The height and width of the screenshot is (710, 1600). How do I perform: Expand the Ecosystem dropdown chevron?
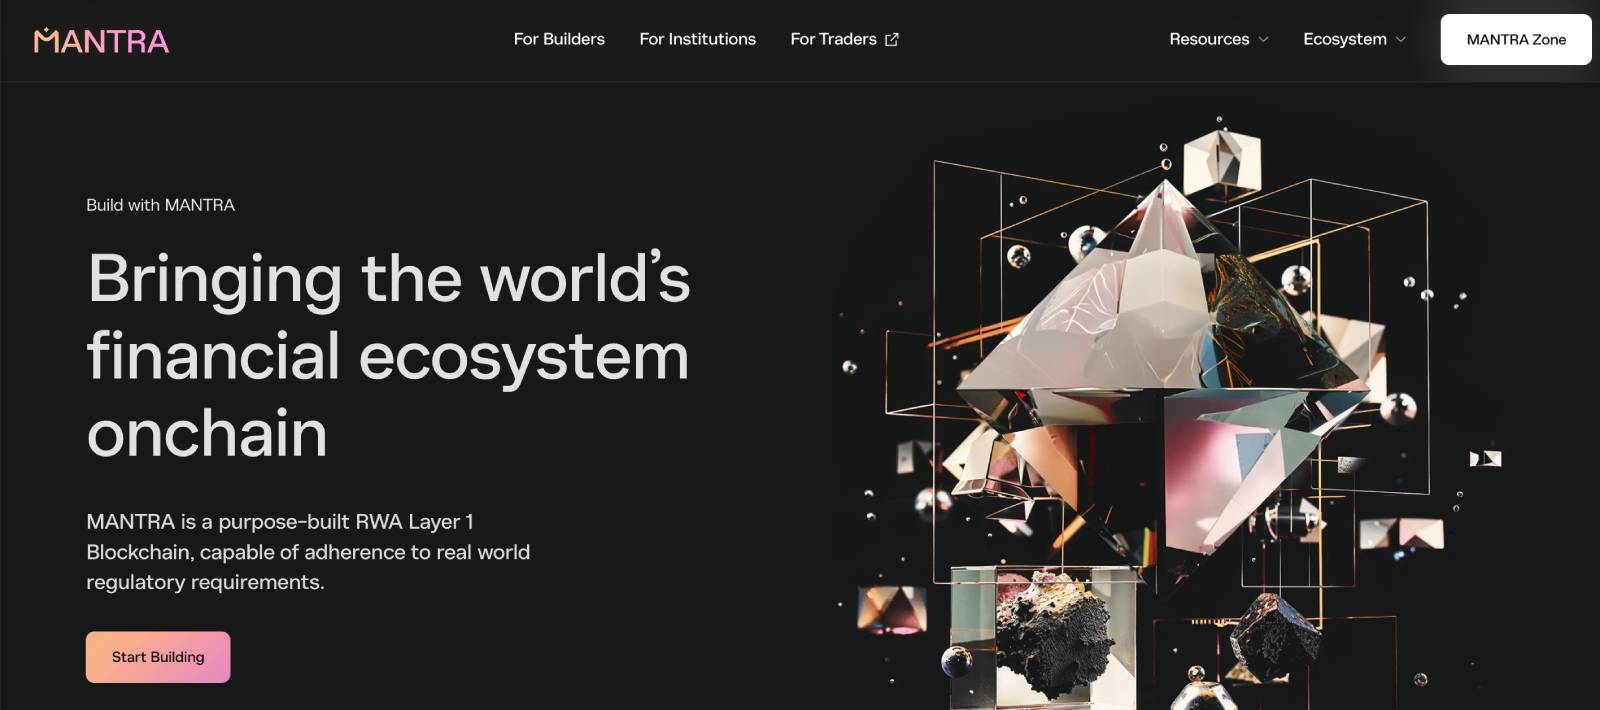click(x=1401, y=40)
